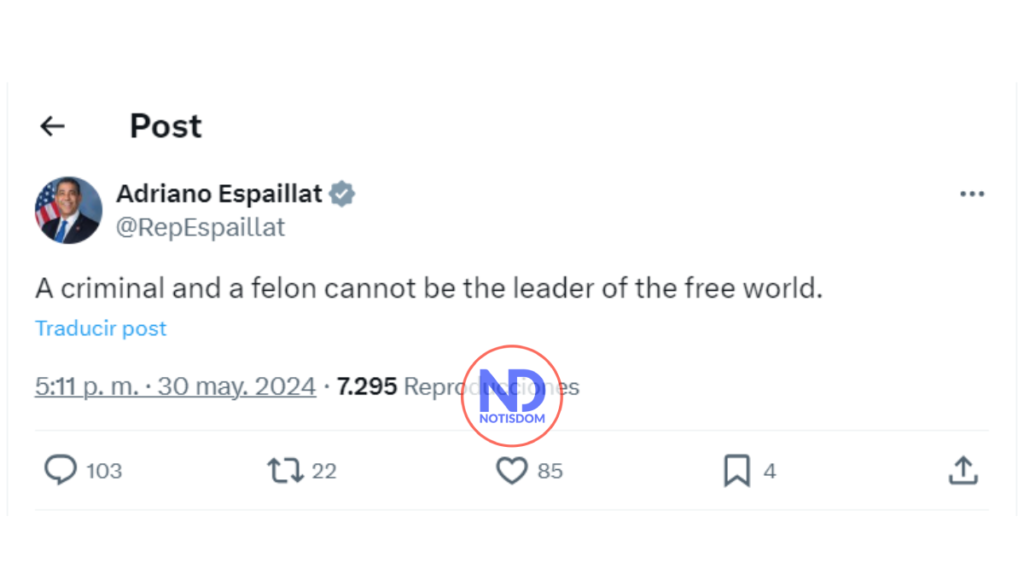Click the Traducir post link
This screenshot has height=580, width=1024.
point(100,328)
